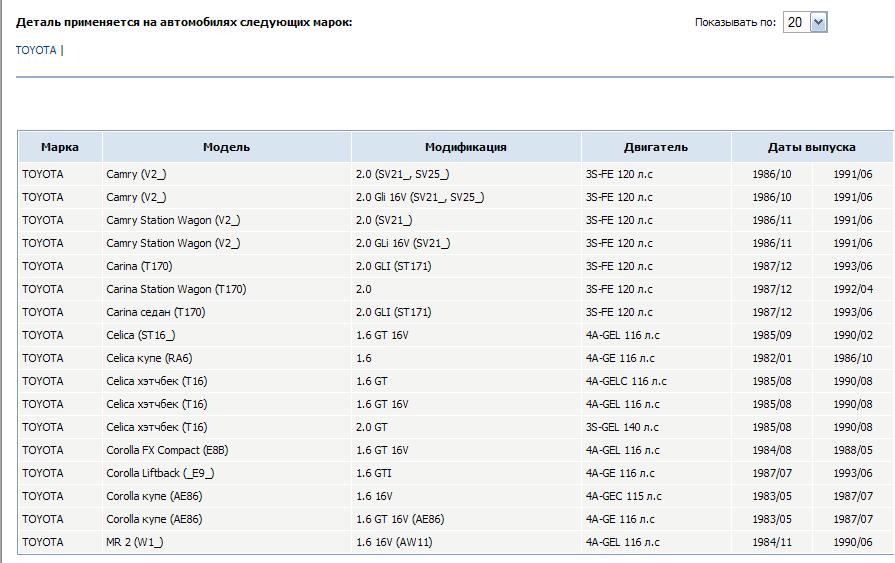Click the 3S-GEL 140 л.с engine cell
Viewport: 895px width, 563px height.
tap(622, 427)
